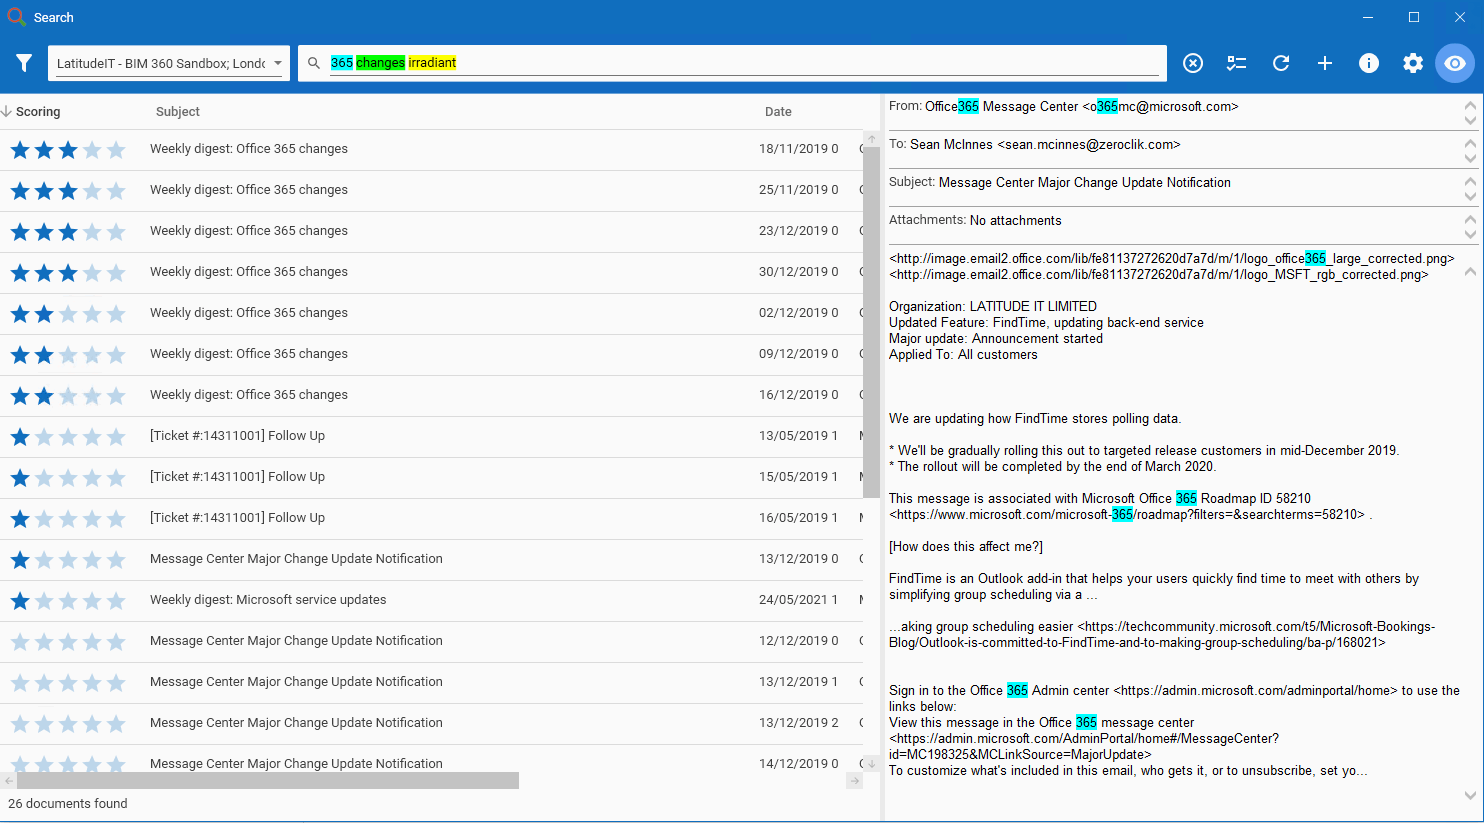Click the horizontal scrollbar right arrow
Screen dimensions: 1484x823
point(854,780)
